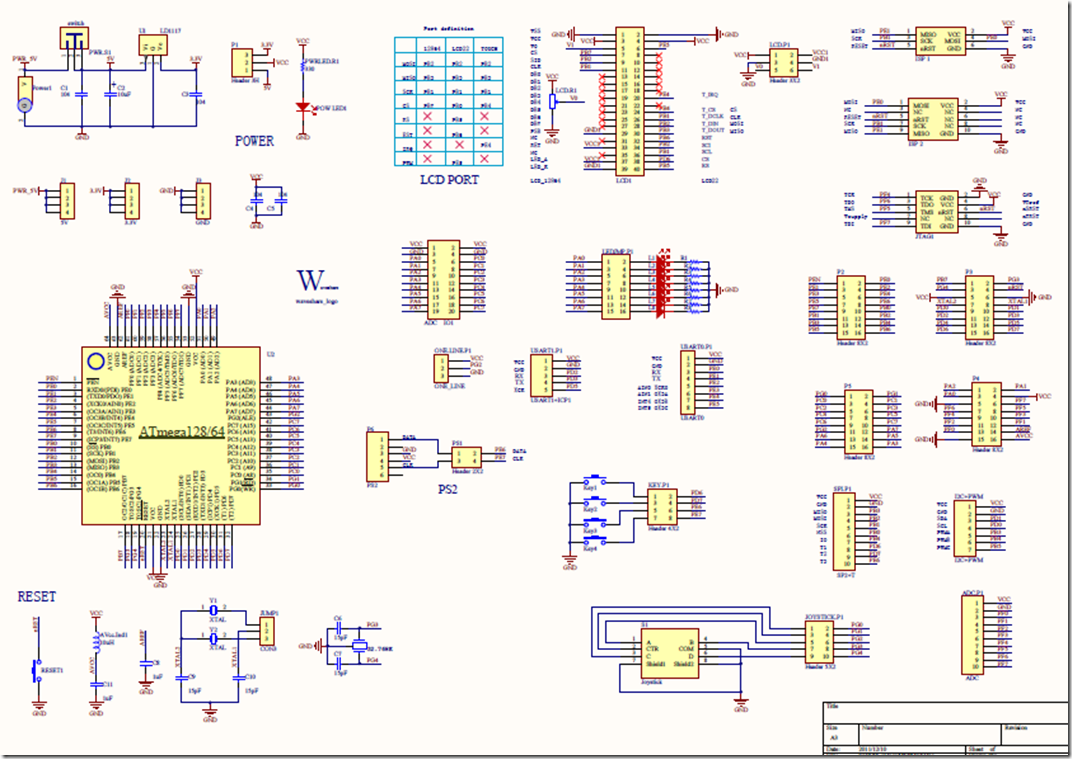Select the Port definition table
Screen dimensions: 1072x759
tap(448, 101)
